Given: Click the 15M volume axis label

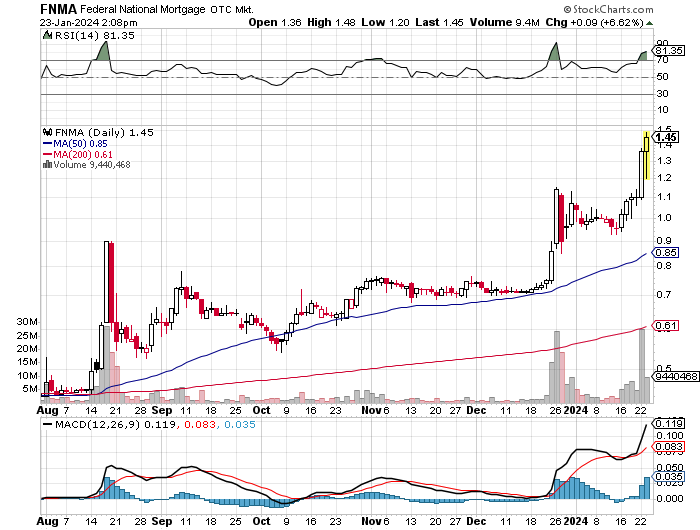Looking at the screenshot, I should 27,362.
